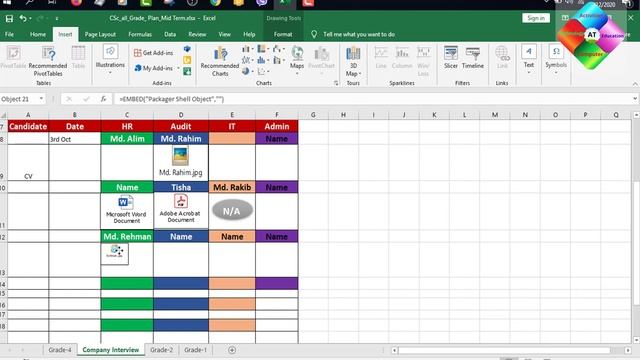Select the Adobe Acrobat Document object
The width and height of the screenshot is (640, 360).
click(x=181, y=209)
